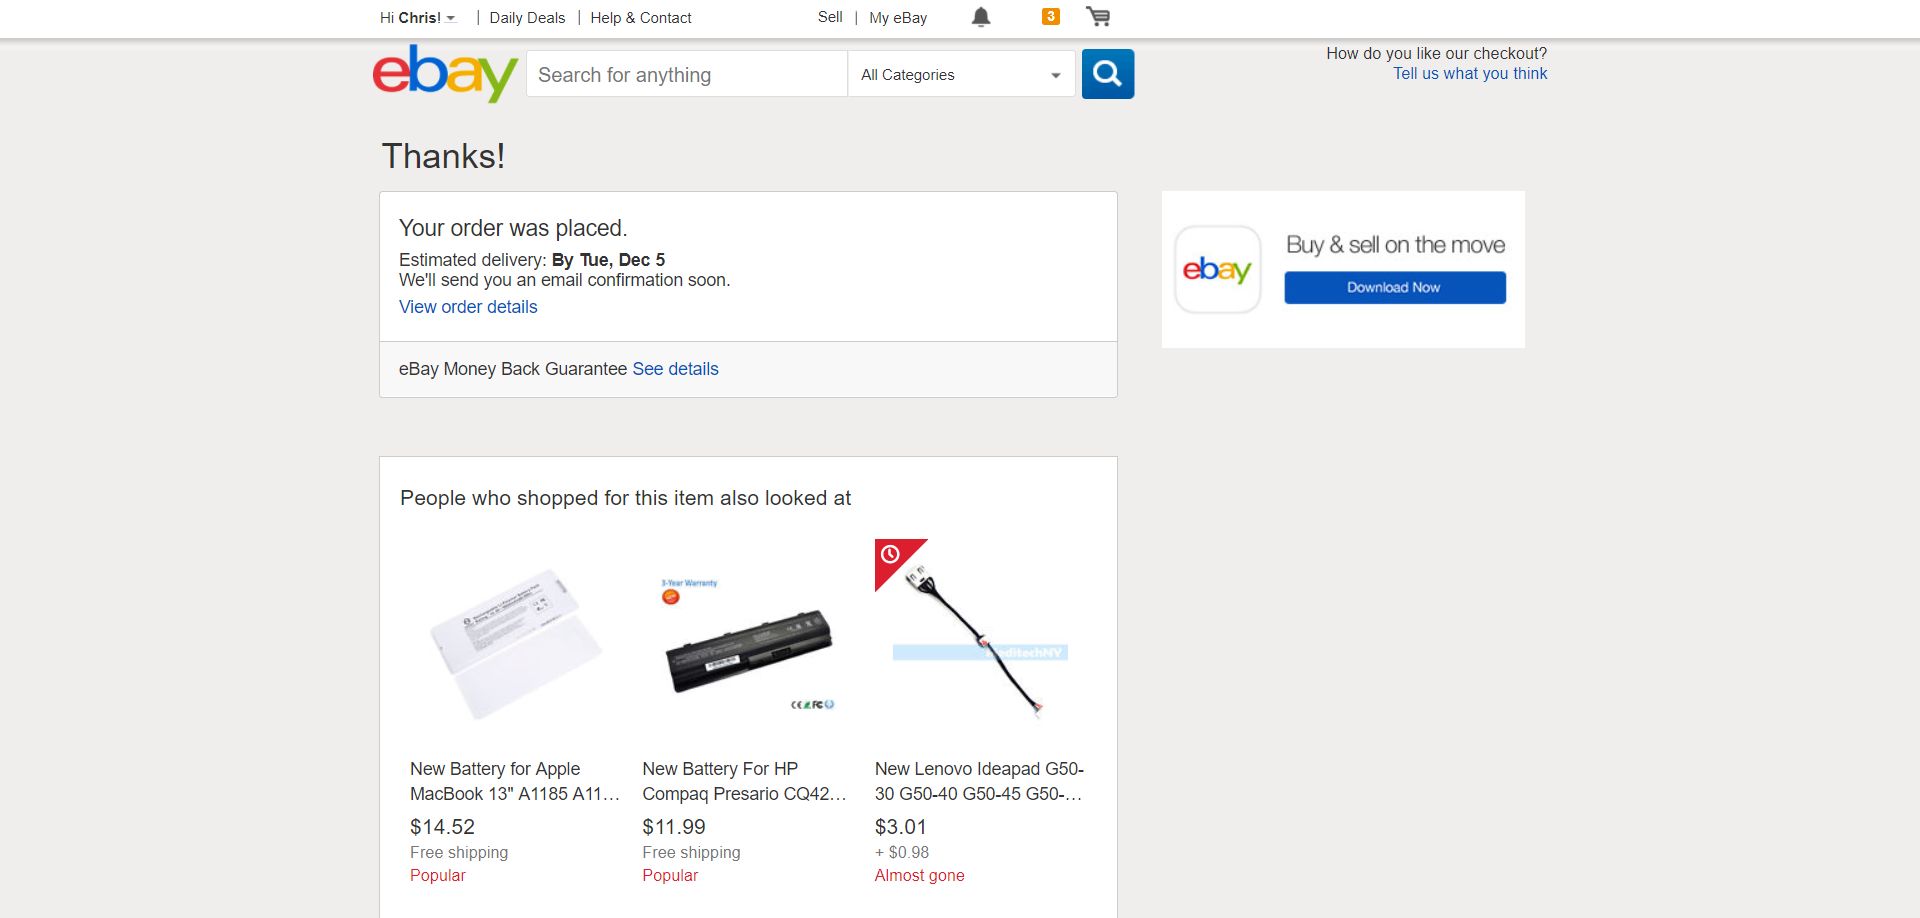Click the notifications bell icon
The image size is (1920, 918).
coord(981,17)
